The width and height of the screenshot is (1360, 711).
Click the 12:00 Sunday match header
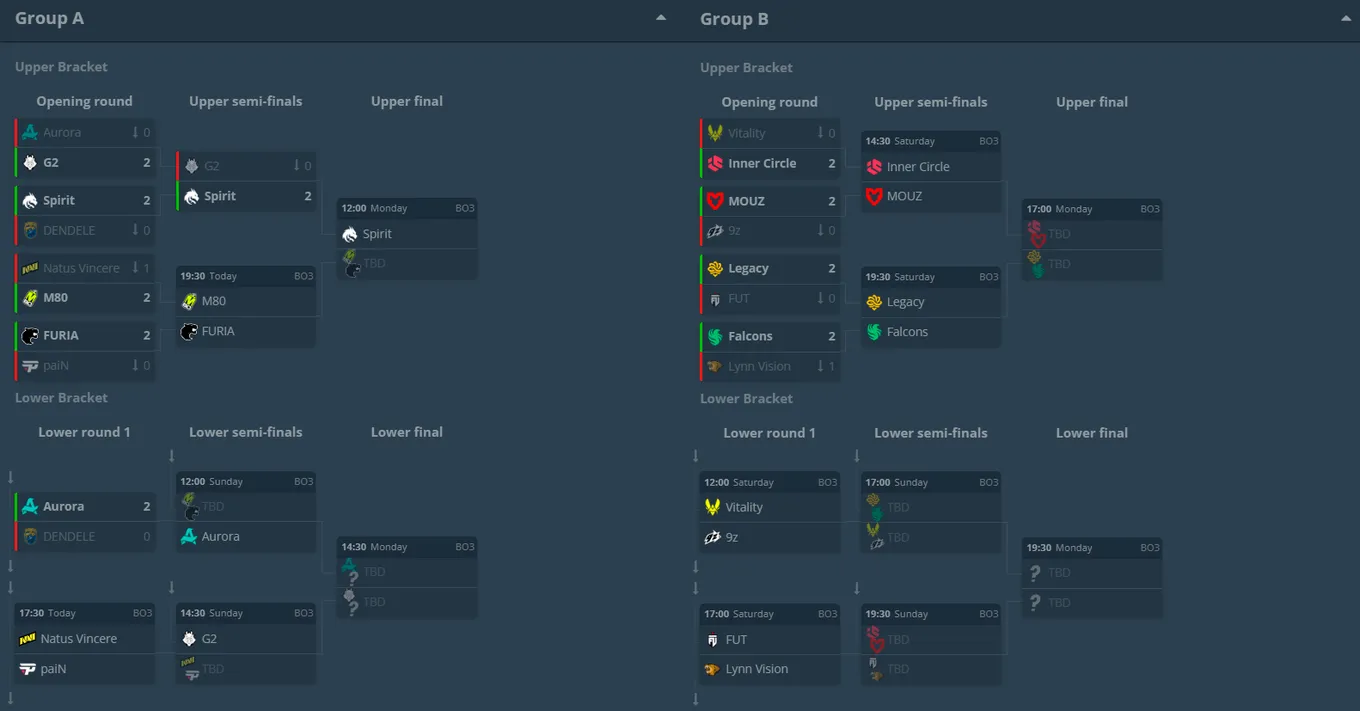tap(246, 481)
